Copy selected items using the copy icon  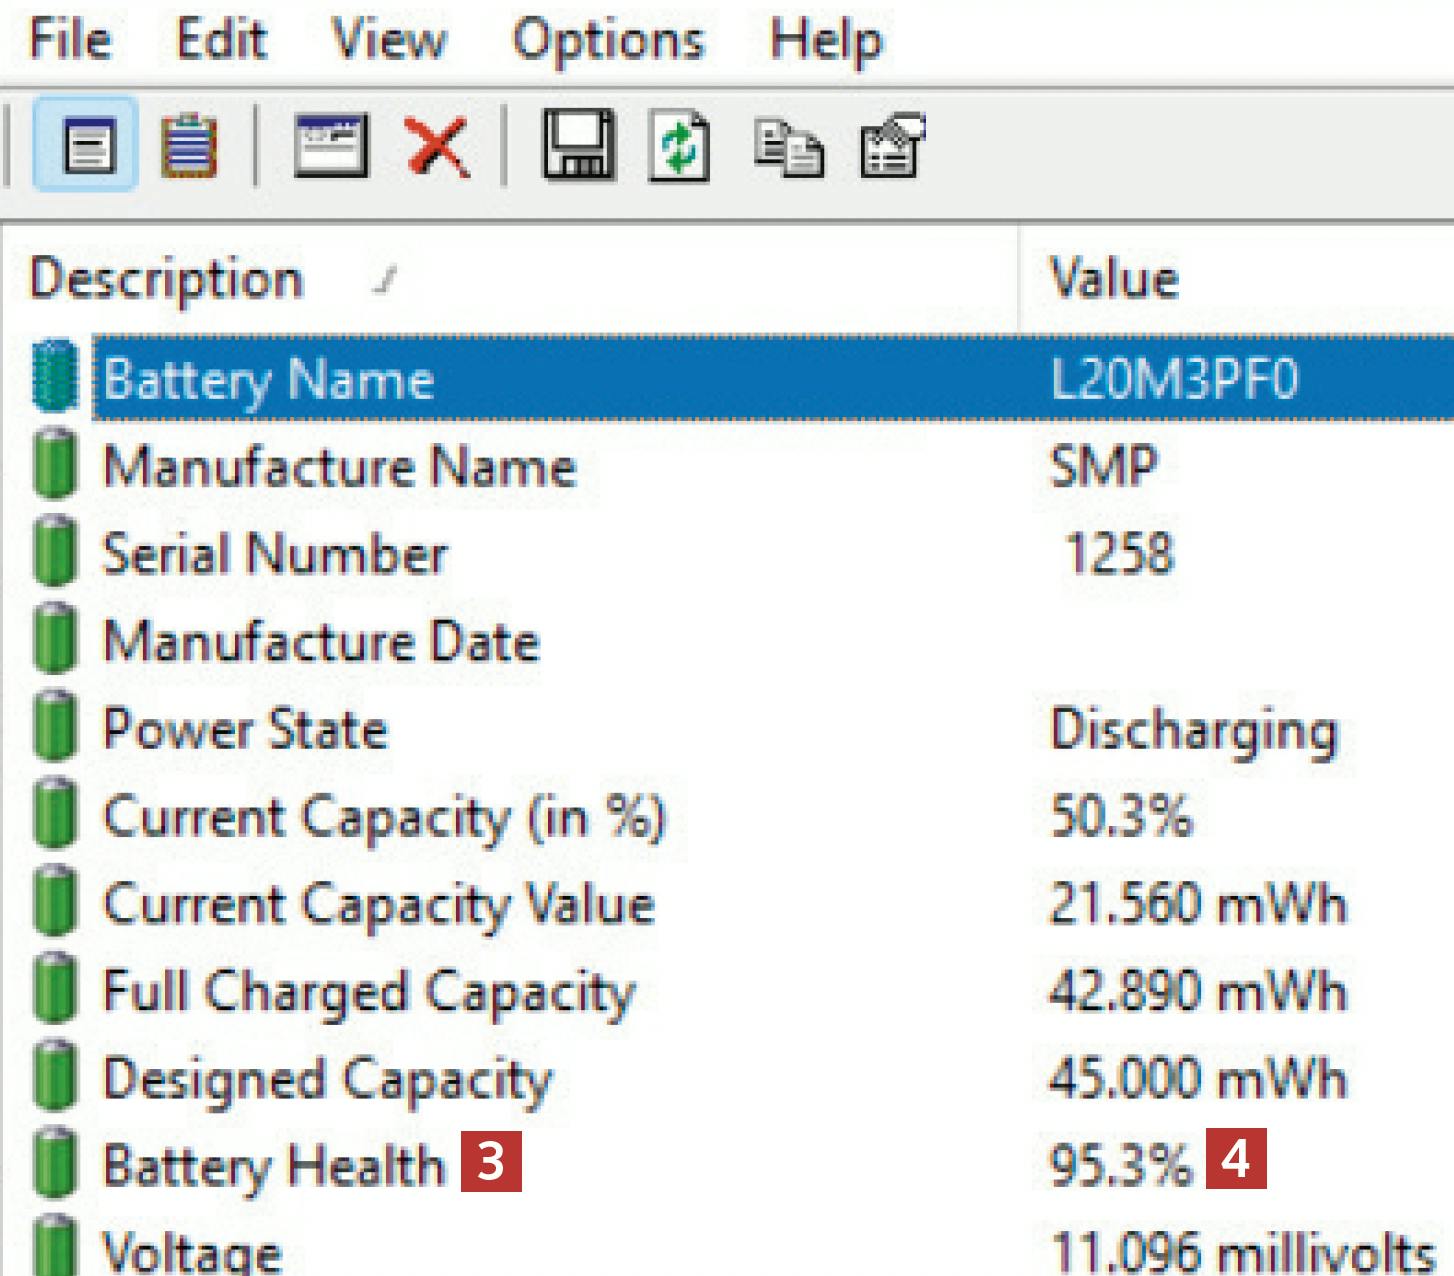tap(788, 148)
